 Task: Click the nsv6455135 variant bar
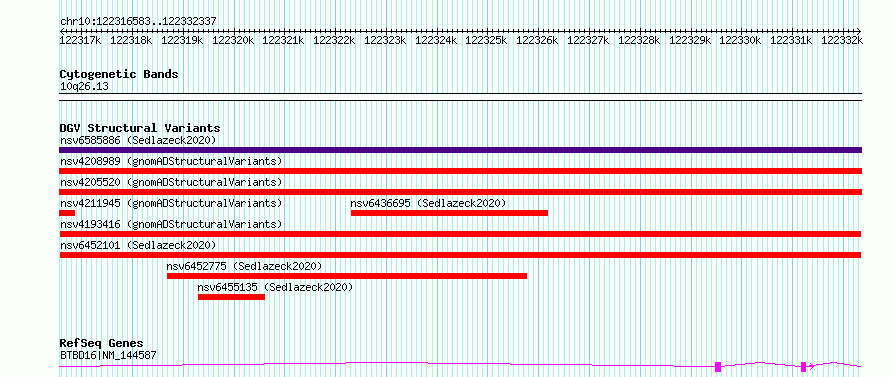tap(231, 297)
